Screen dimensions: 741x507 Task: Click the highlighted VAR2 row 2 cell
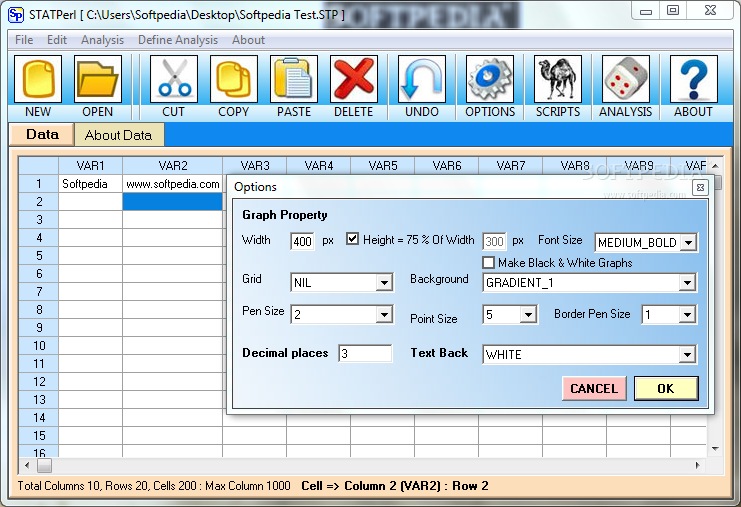tap(172, 202)
